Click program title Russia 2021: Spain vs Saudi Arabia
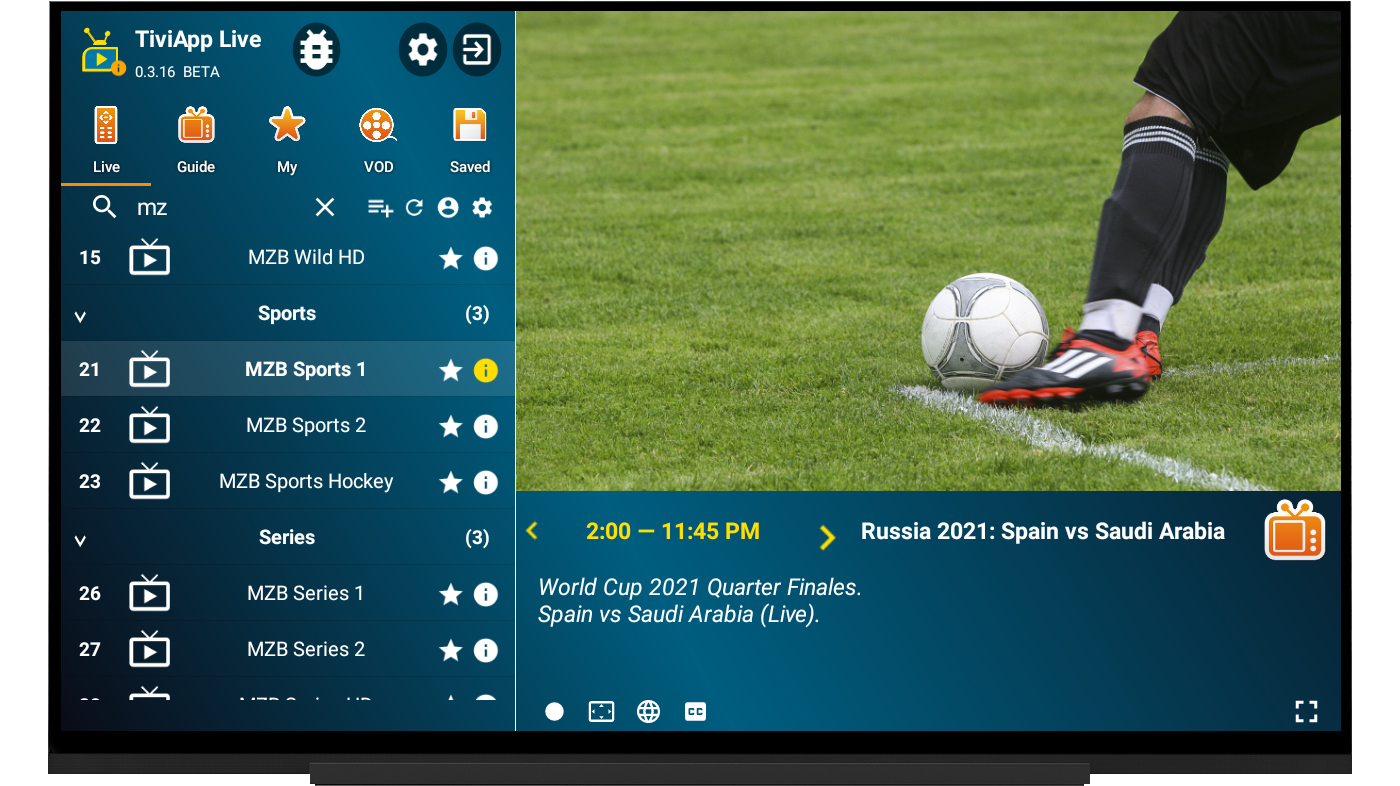1400x786 pixels. click(x=1043, y=531)
